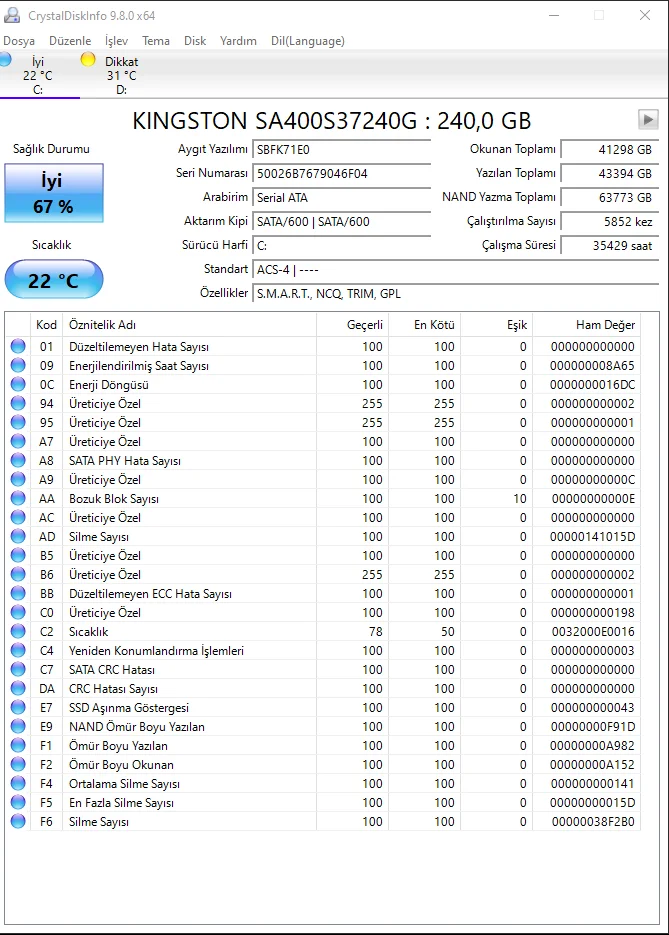Close the CrystalDiskInfo window
Image resolution: width=669 pixels, height=935 pixels.
click(645, 16)
